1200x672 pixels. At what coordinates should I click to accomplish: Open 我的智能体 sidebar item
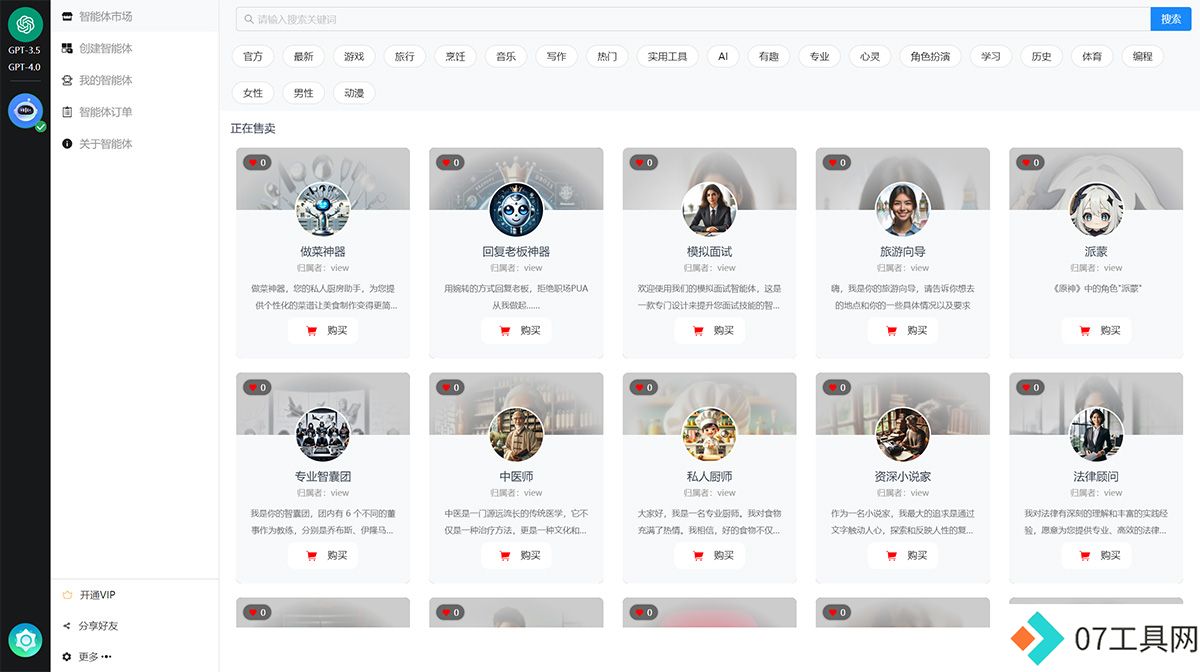tap(134, 80)
